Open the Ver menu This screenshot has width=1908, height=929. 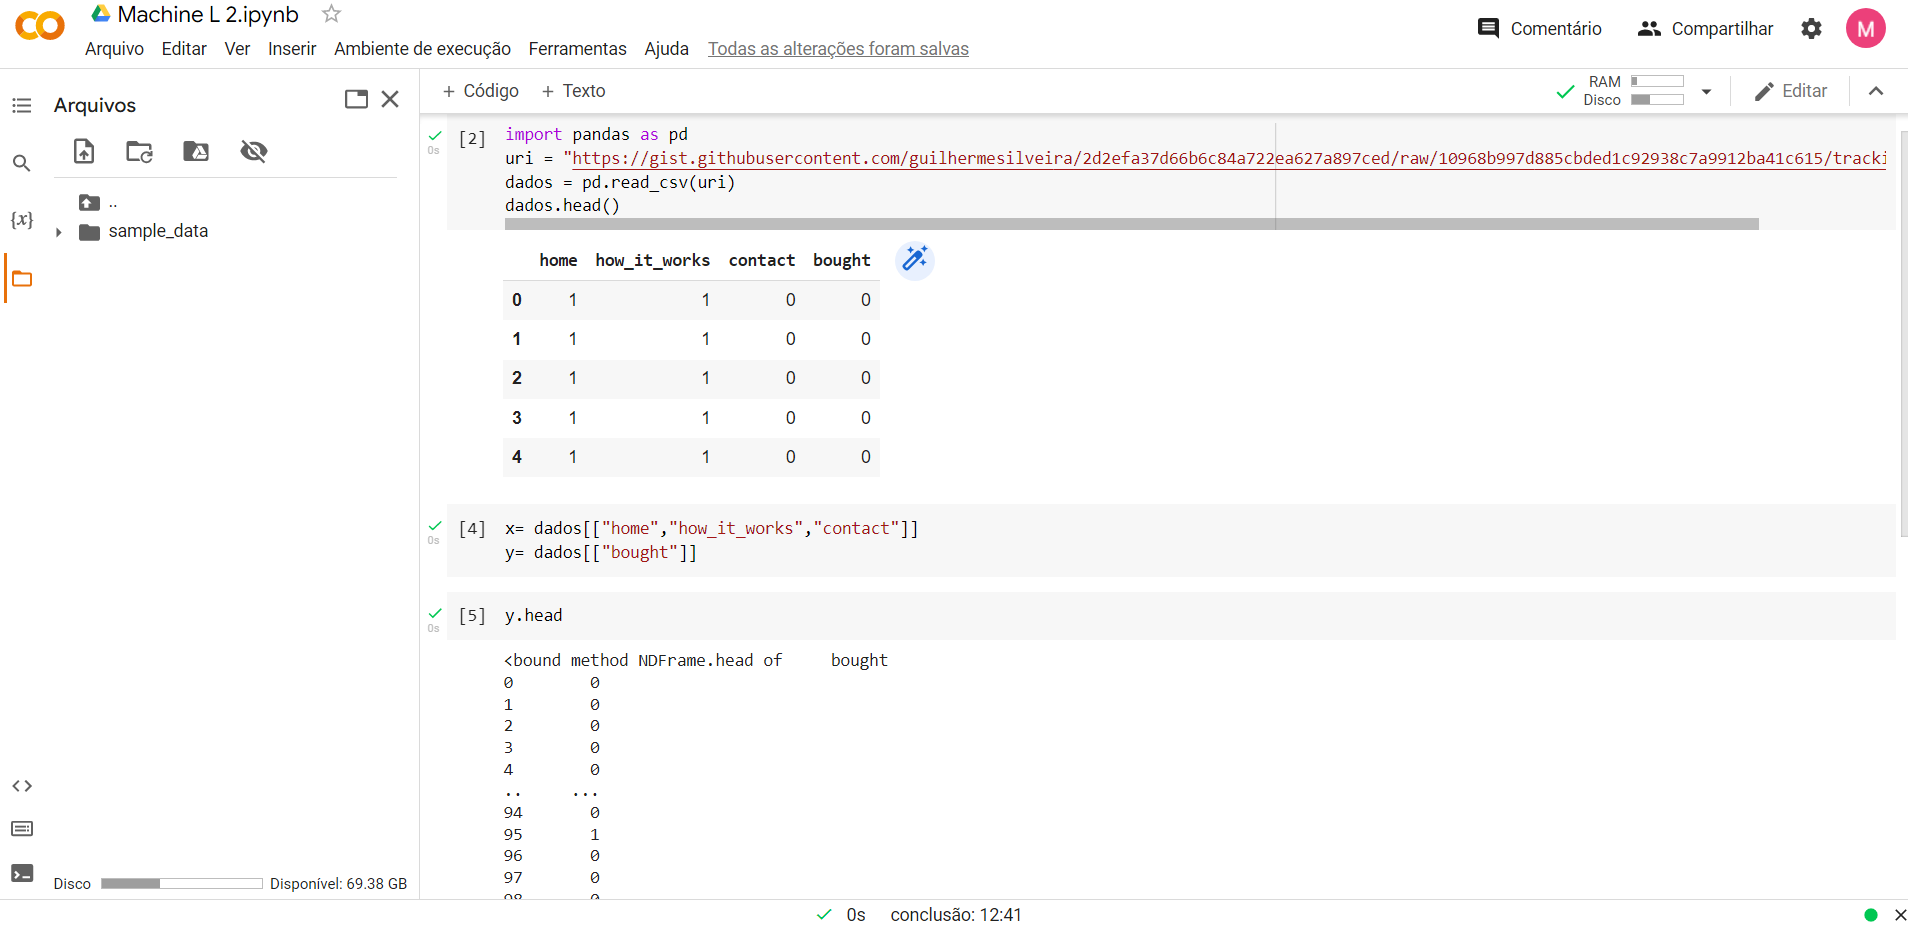[237, 49]
